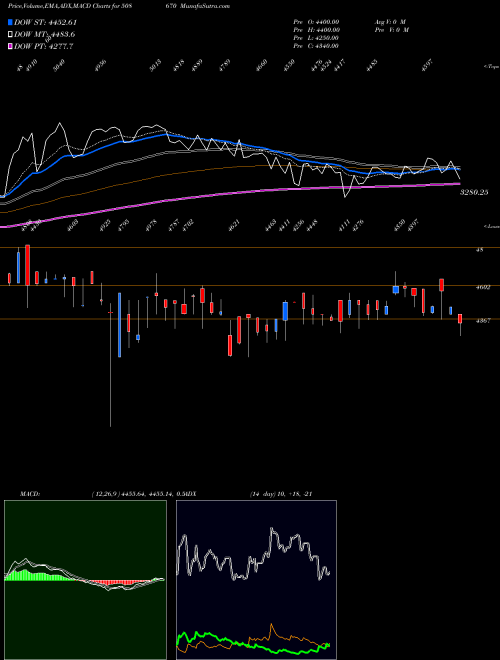The width and height of the screenshot is (500, 660).
Task: Click the last red candlestick near 4367
Action: (x=460, y=319)
